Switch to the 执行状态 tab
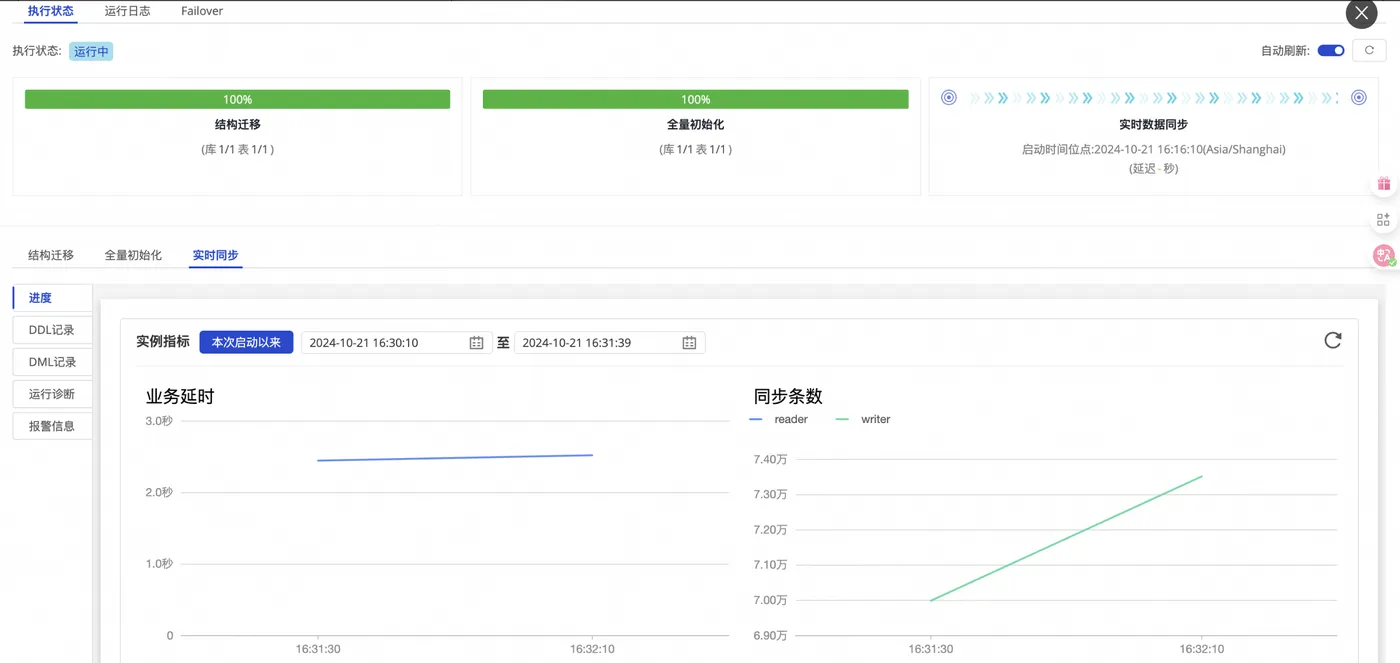The height and width of the screenshot is (663, 1400). [x=50, y=11]
